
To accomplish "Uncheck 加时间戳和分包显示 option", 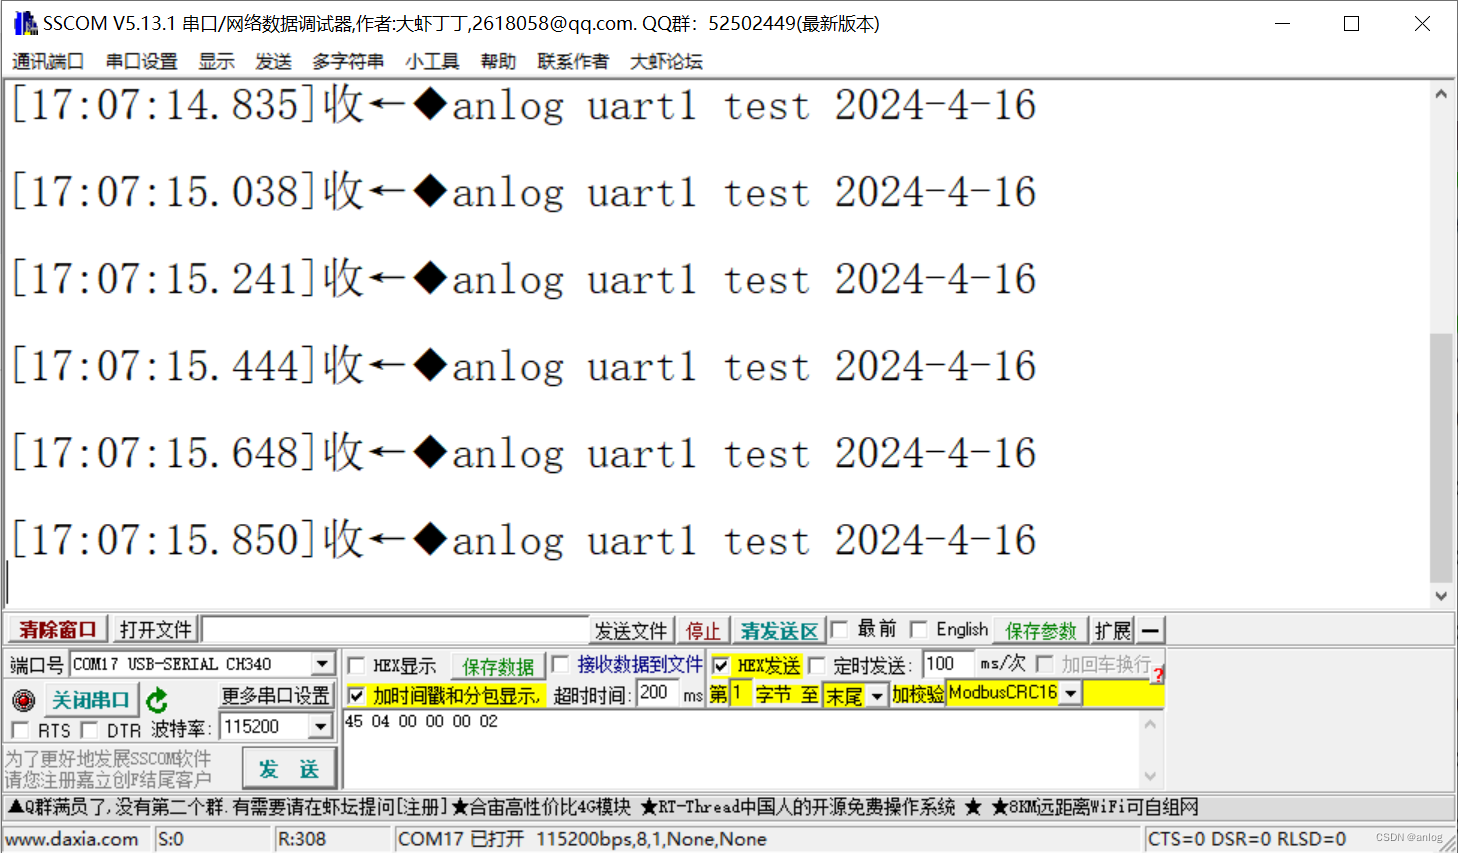I will pyautogui.click(x=357, y=694).
